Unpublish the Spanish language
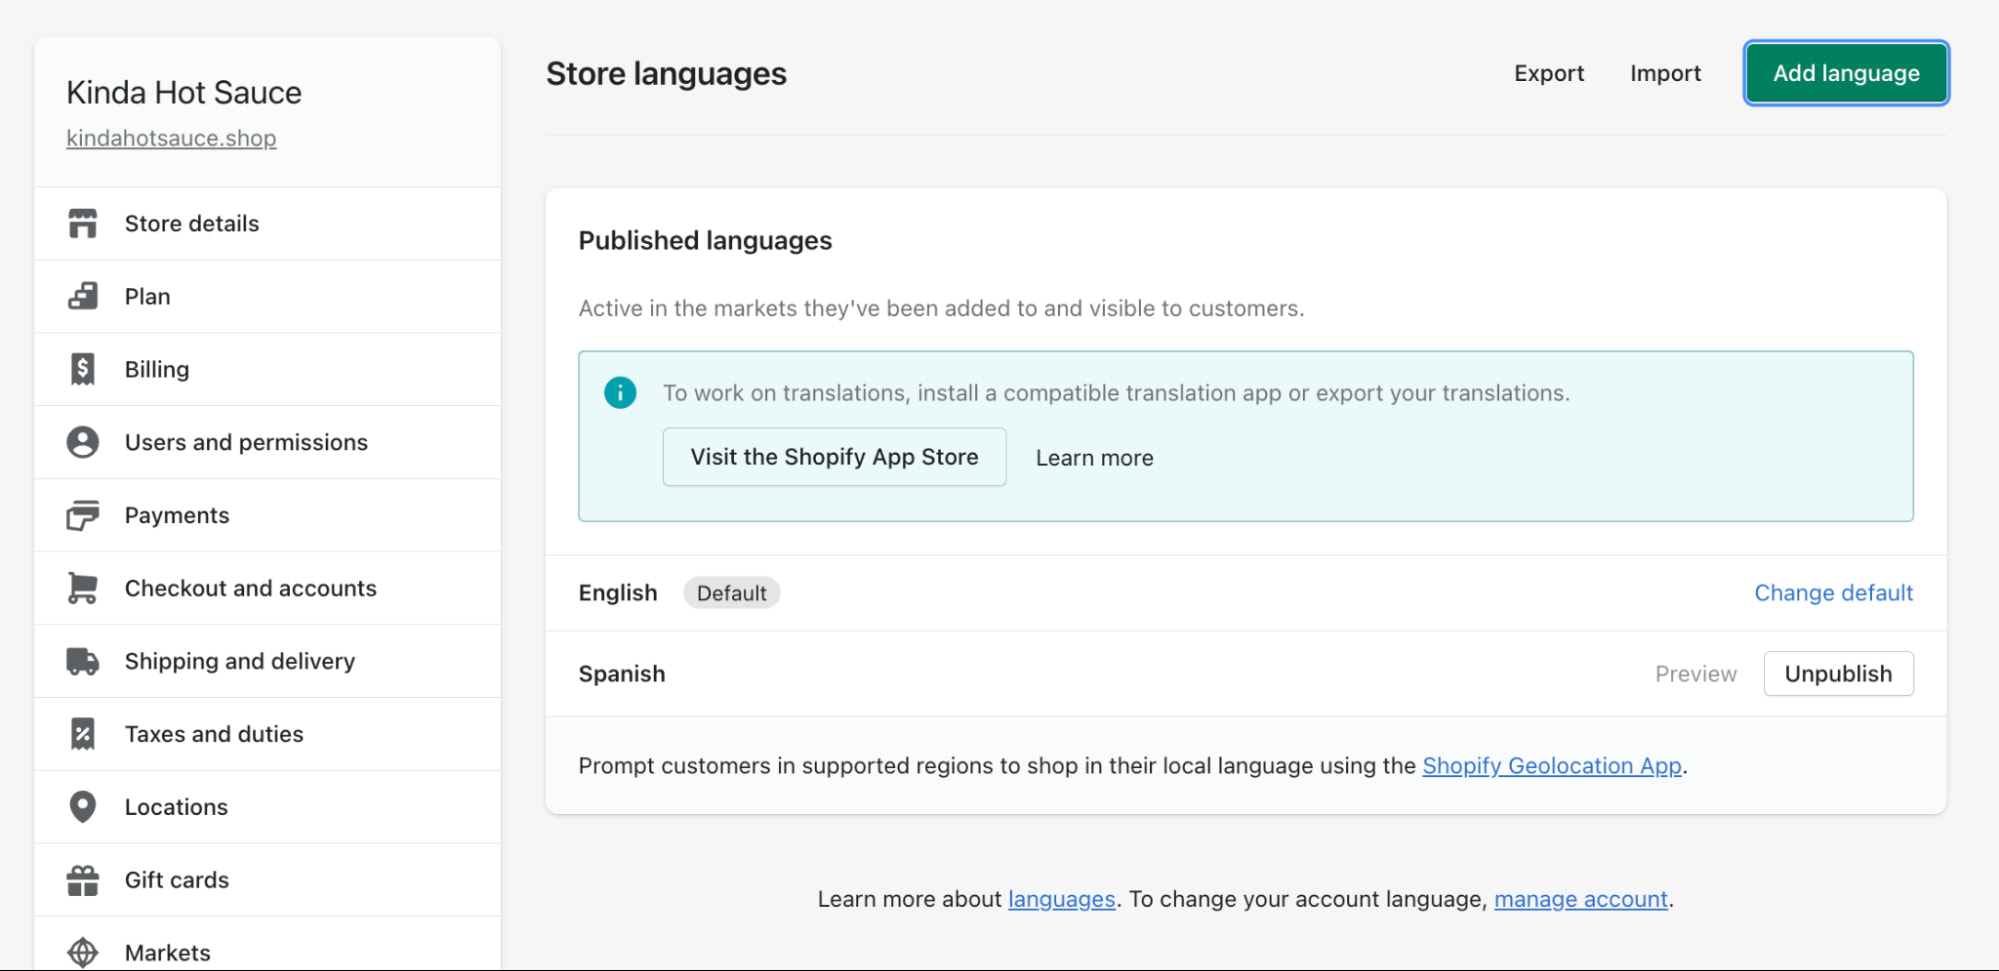The image size is (1999, 971). 1838,673
